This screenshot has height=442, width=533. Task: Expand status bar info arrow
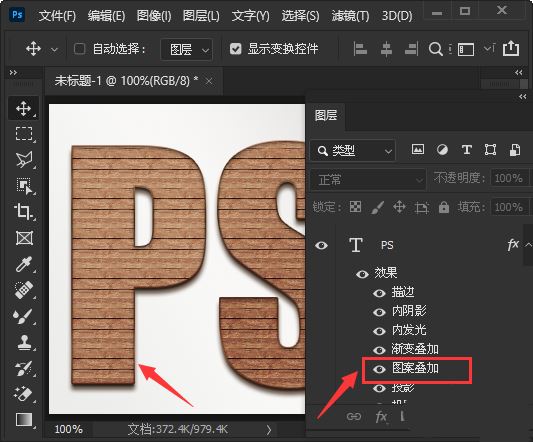269,430
